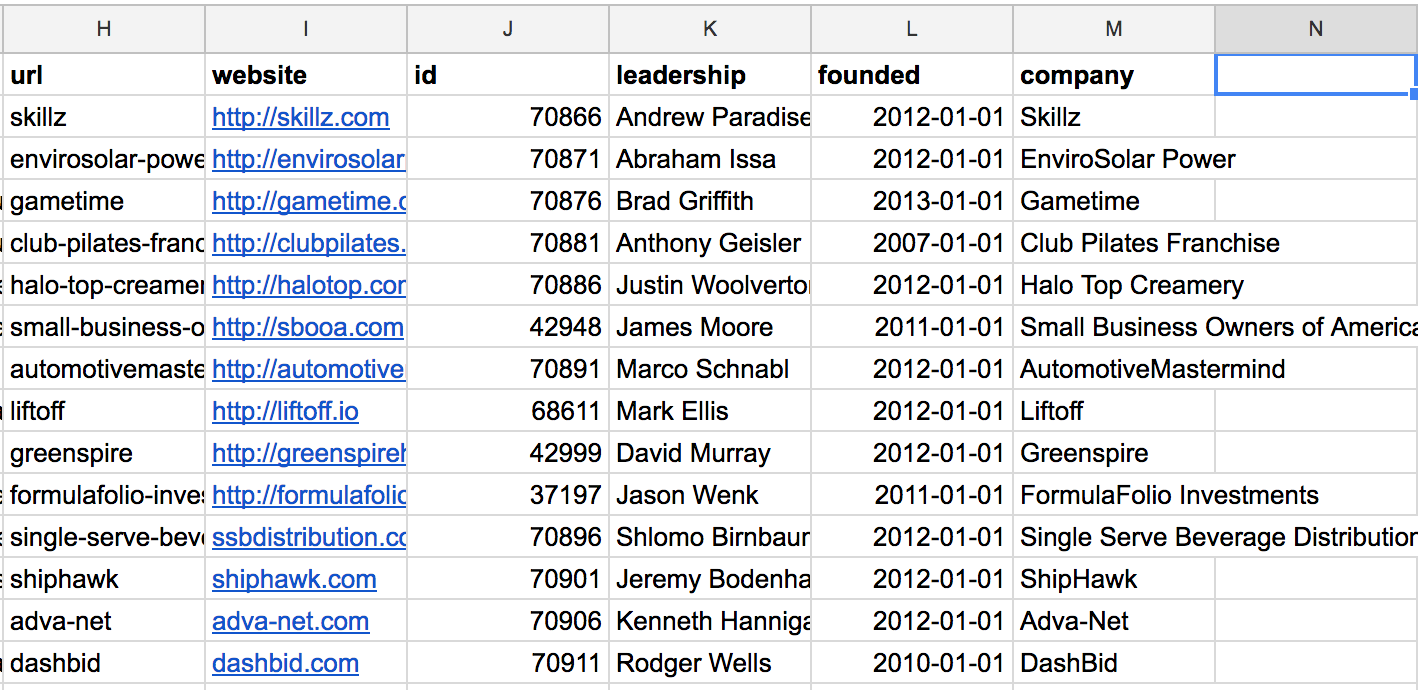Open the http://liftoff.io link
1418x690 pixels.
coord(285,411)
